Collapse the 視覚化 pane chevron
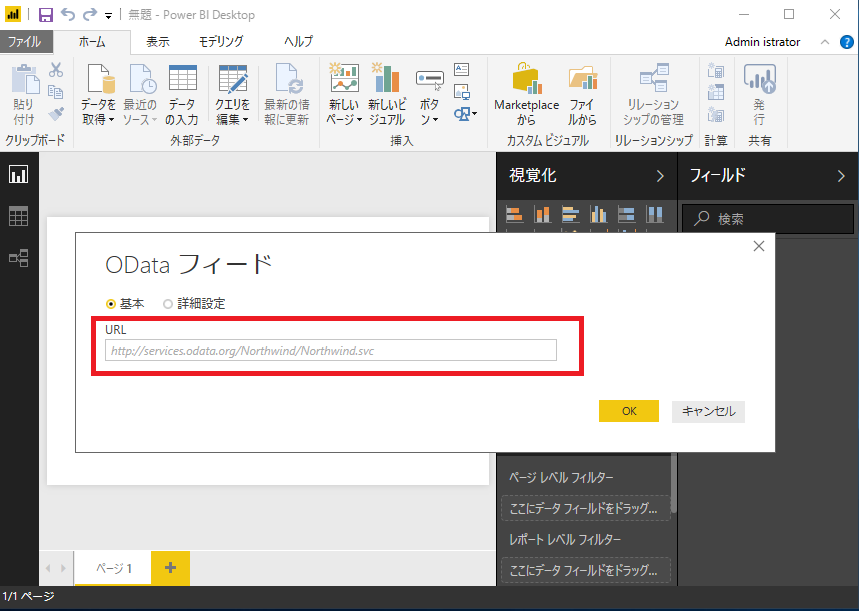The image size is (859, 611). coord(660,176)
